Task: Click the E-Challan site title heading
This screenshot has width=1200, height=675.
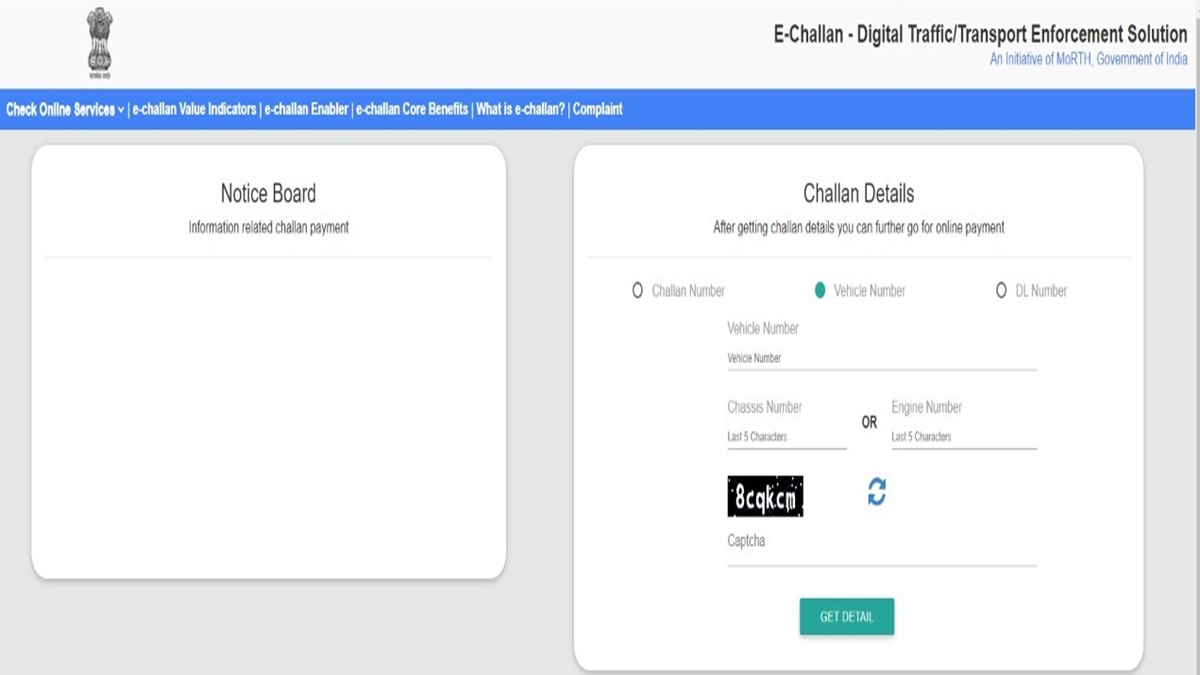Action: (x=980, y=34)
